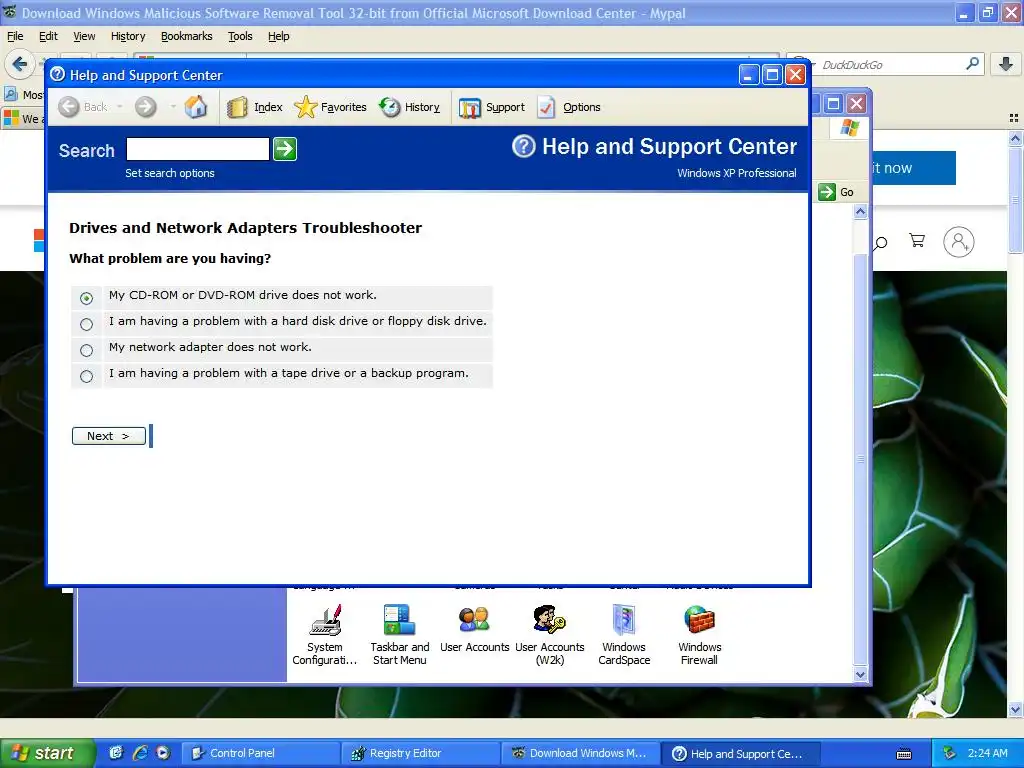Open Windows Firewall in Control Panel
1024x768 pixels.
[x=699, y=635]
